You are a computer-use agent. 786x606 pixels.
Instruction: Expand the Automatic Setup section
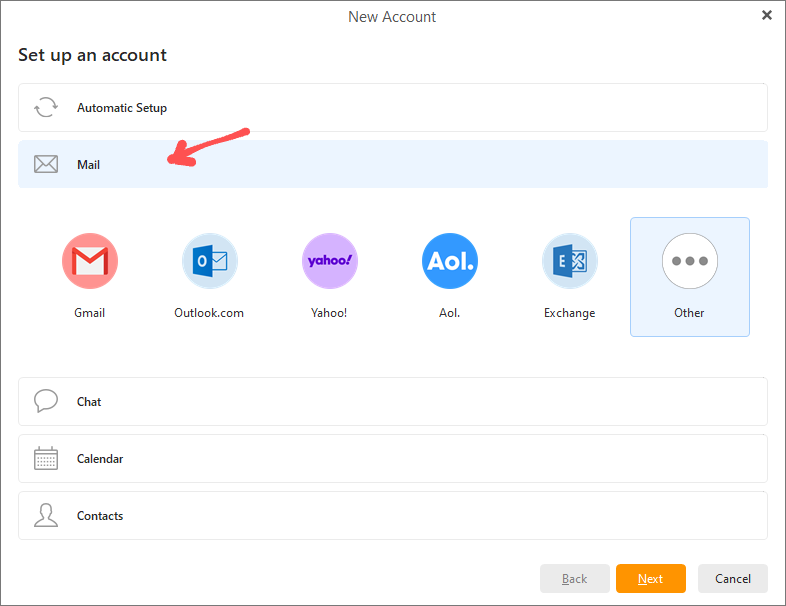393,107
